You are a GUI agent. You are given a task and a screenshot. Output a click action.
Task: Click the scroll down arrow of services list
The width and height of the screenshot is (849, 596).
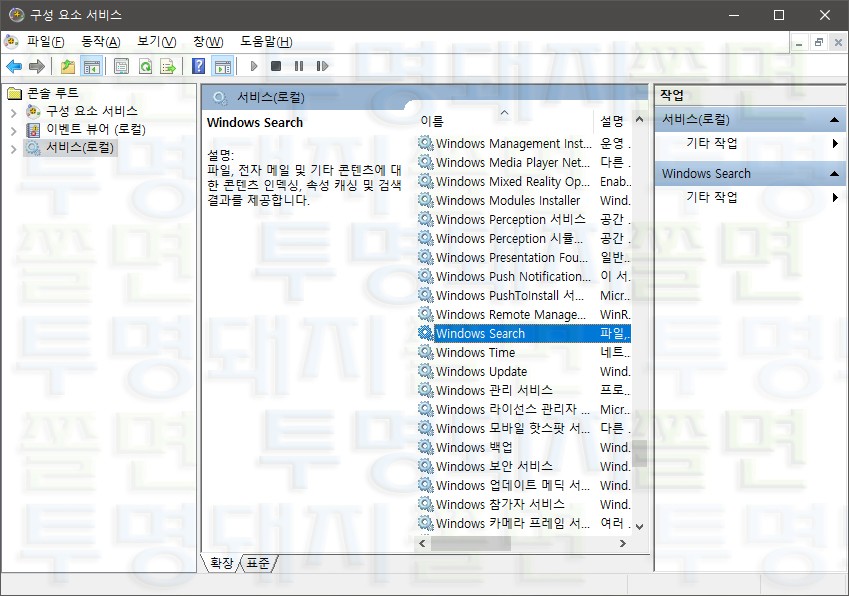coord(639,527)
